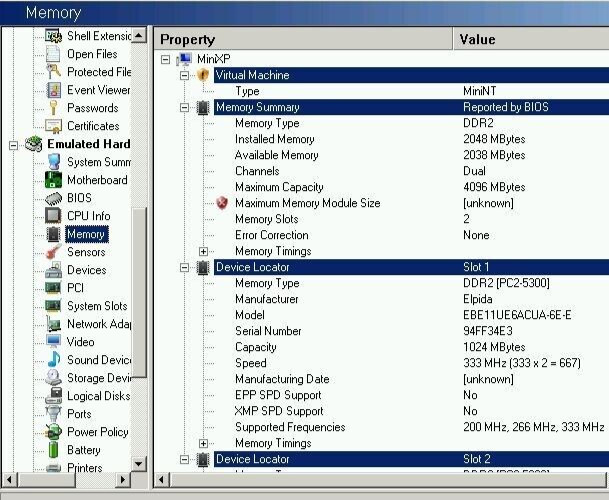Click sidebar horizontal scroll left arrow
609x500 pixels.
(9, 479)
